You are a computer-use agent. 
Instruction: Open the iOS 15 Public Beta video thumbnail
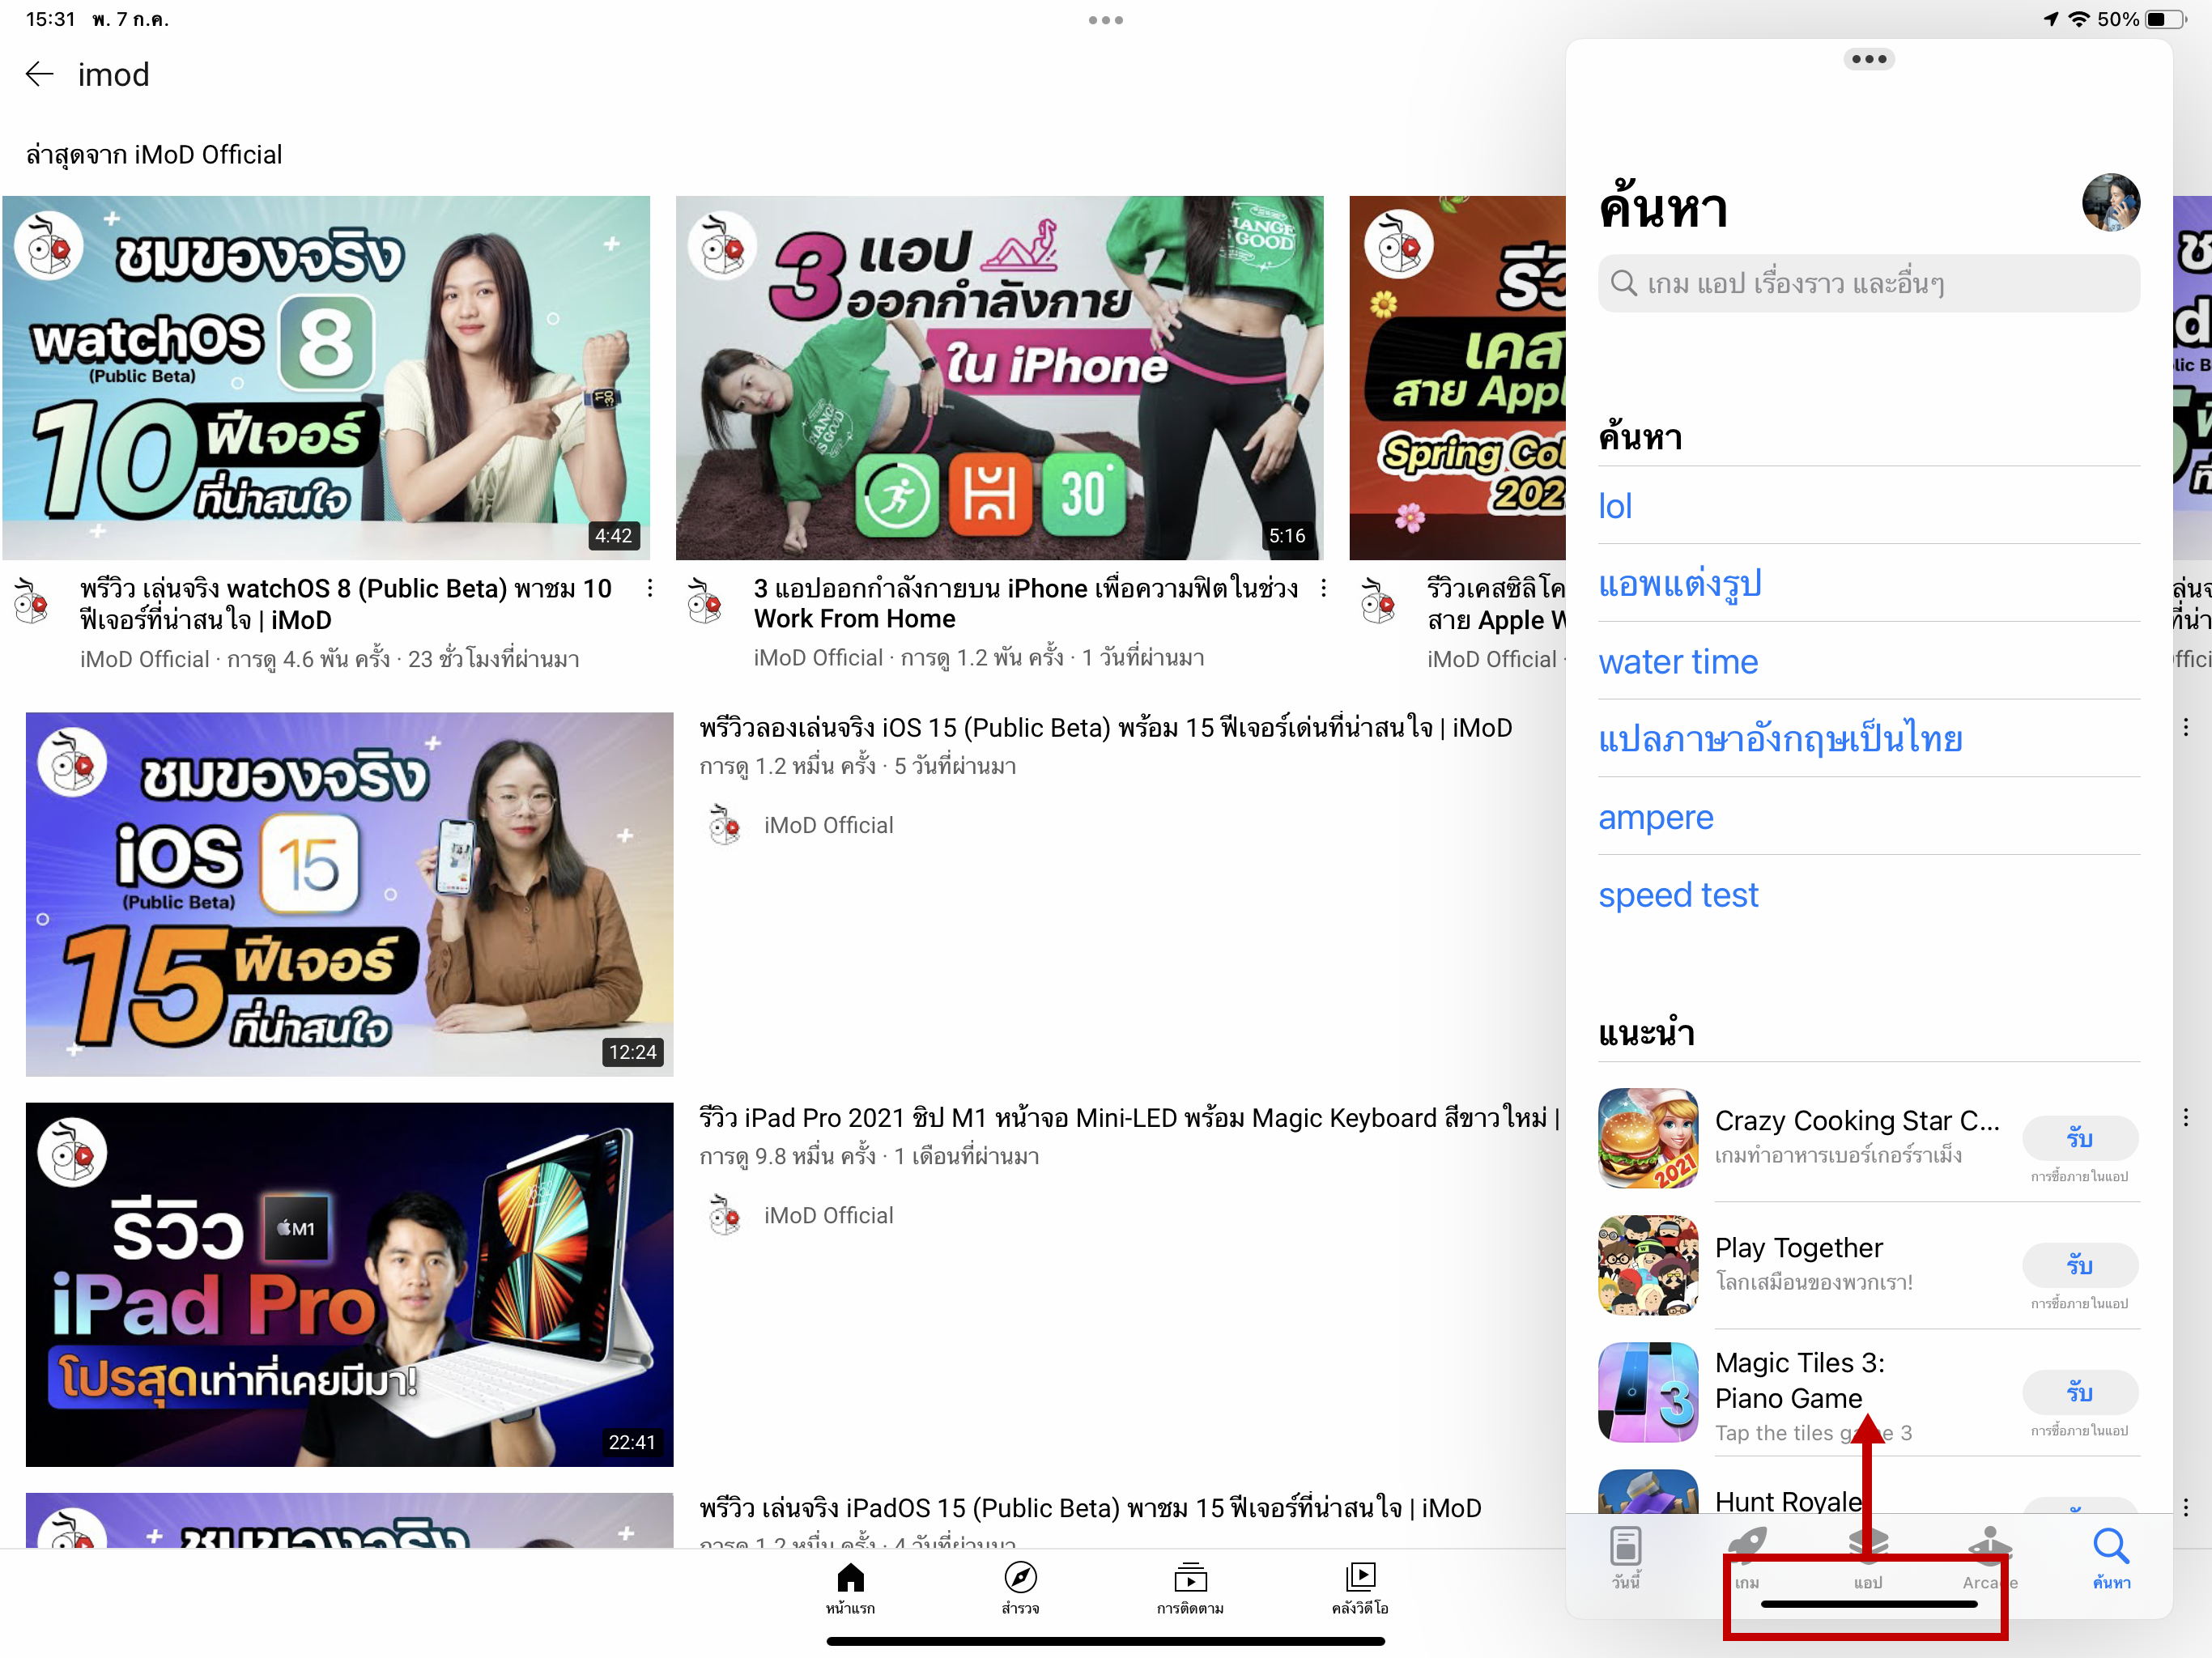[x=349, y=894]
